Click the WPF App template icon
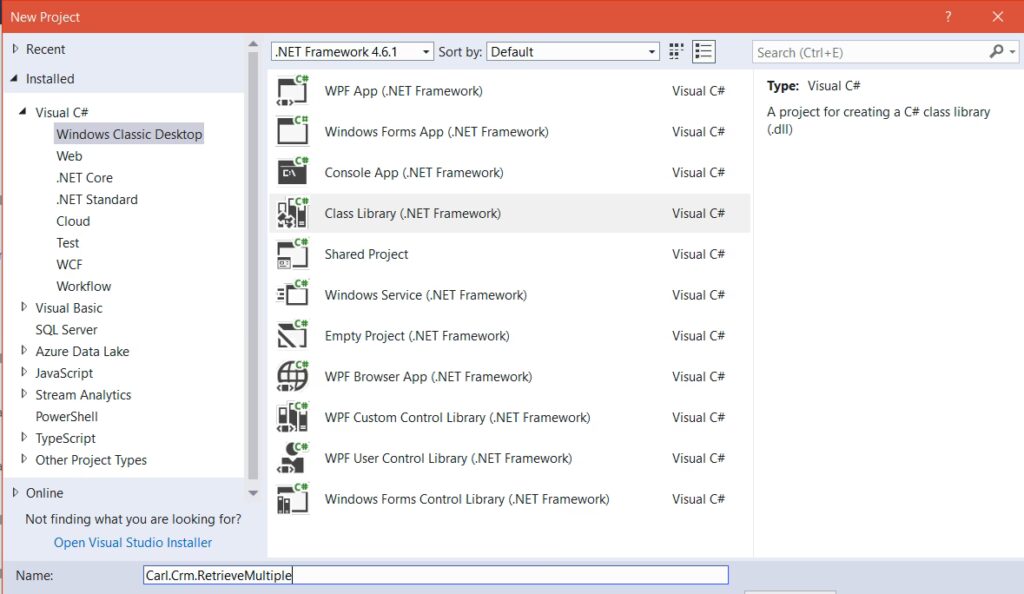1024x594 pixels. pos(292,91)
